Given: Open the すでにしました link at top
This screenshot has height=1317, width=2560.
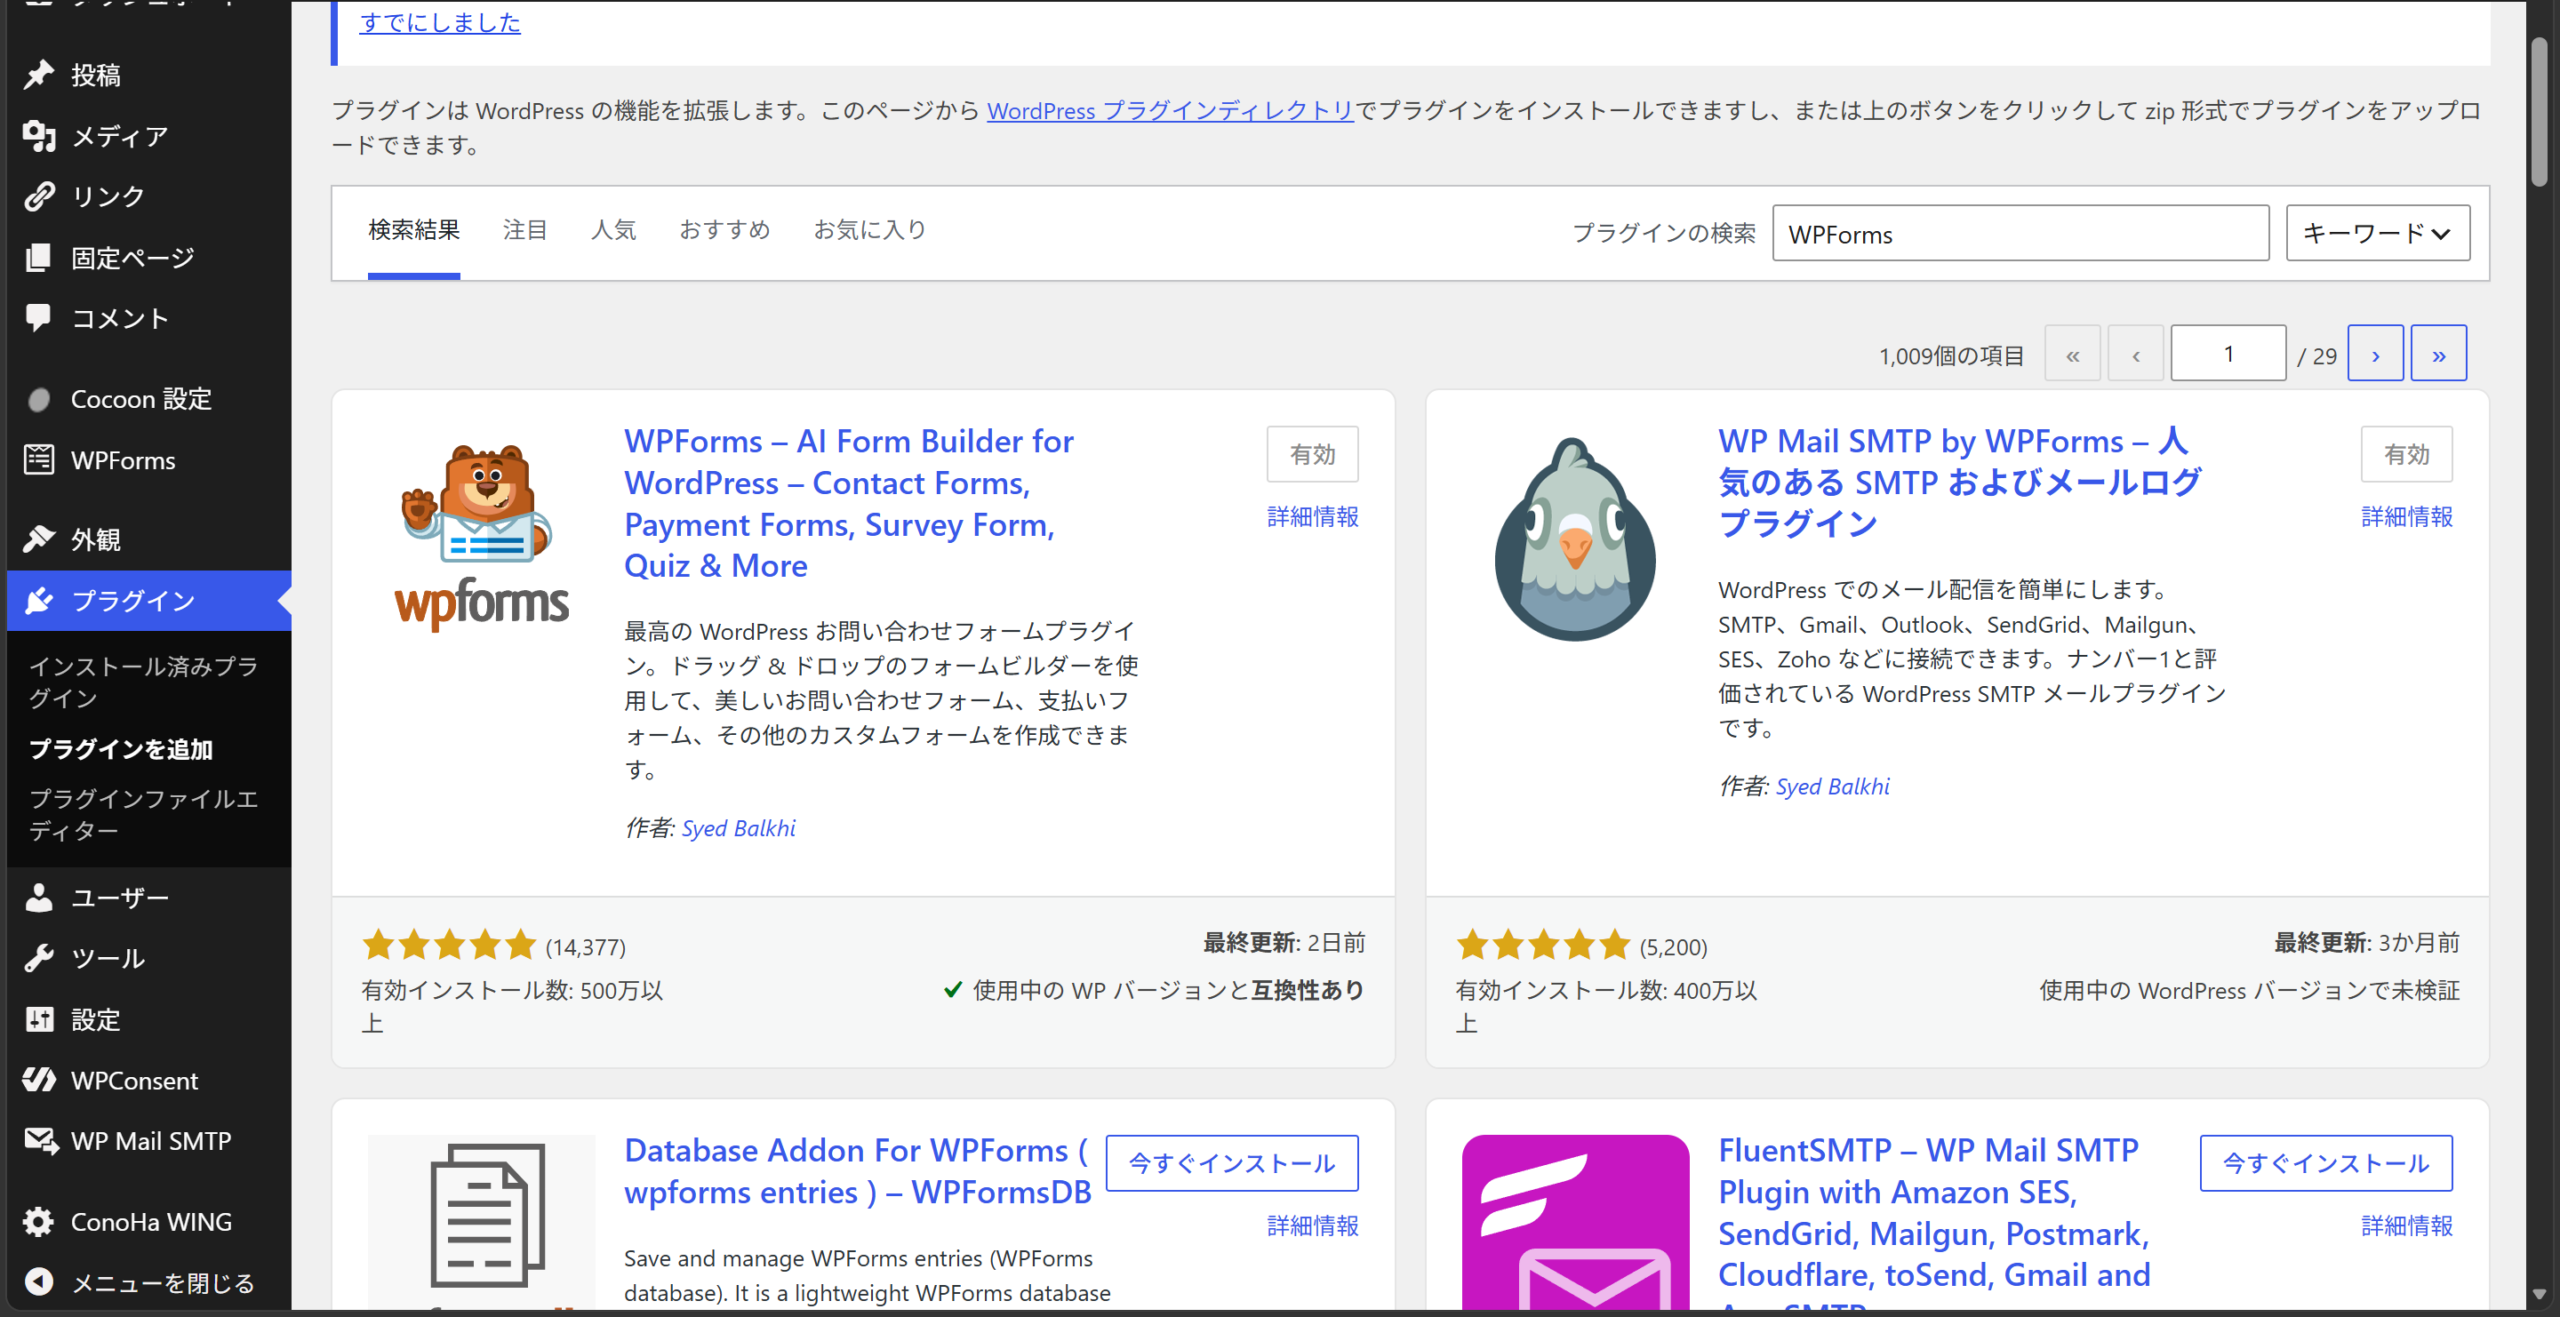Looking at the screenshot, I should [x=440, y=22].
